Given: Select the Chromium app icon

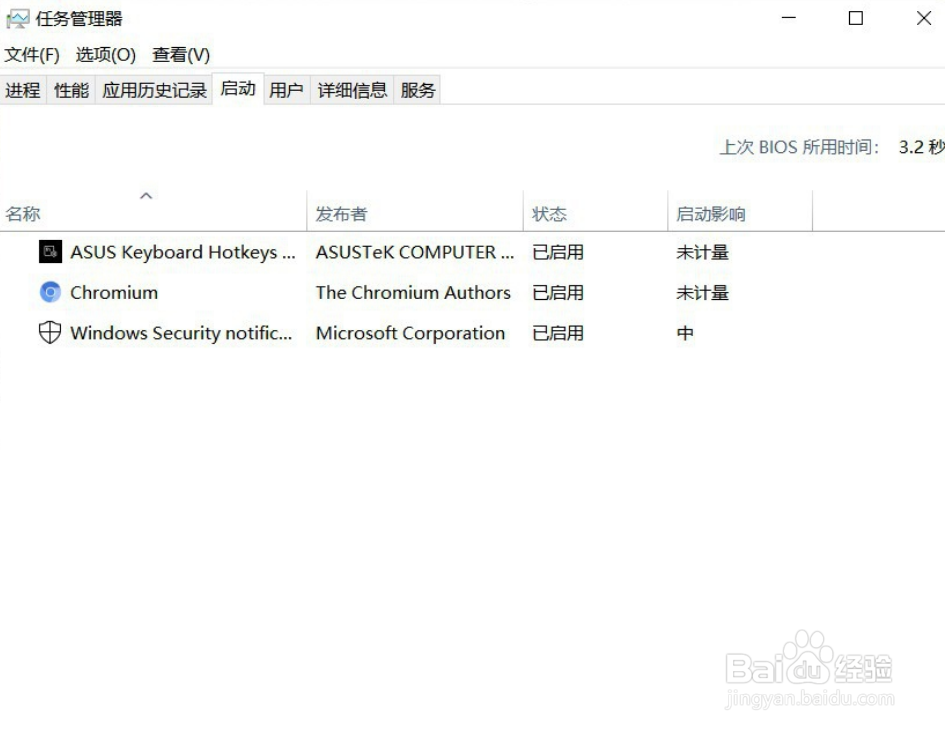Looking at the screenshot, I should pyautogui.click(x=50, y=292).
